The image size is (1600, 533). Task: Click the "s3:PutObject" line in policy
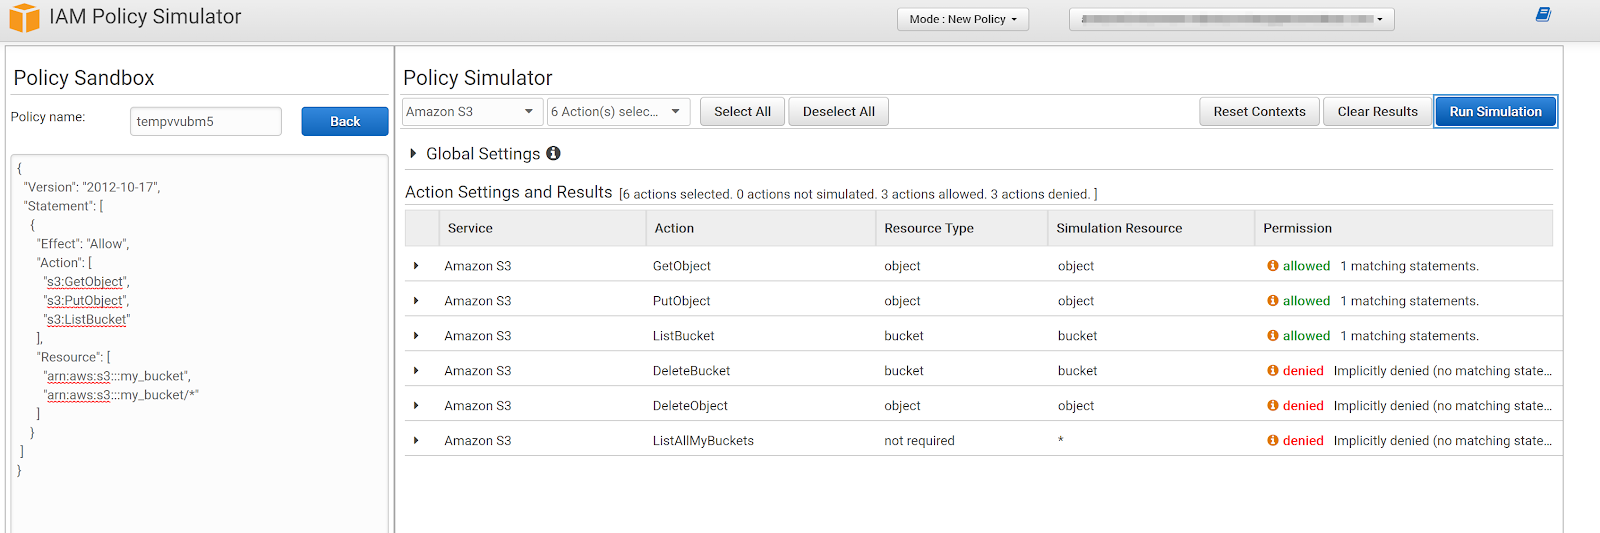point(87,301)
